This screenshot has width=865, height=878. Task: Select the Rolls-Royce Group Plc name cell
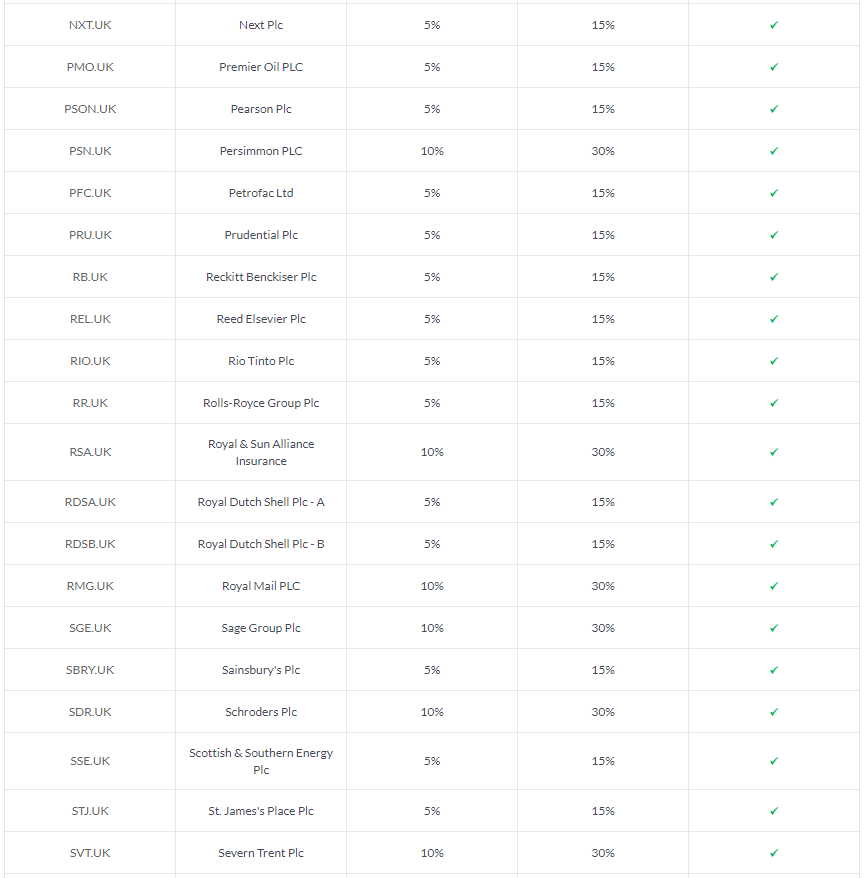tap(261, 403)
